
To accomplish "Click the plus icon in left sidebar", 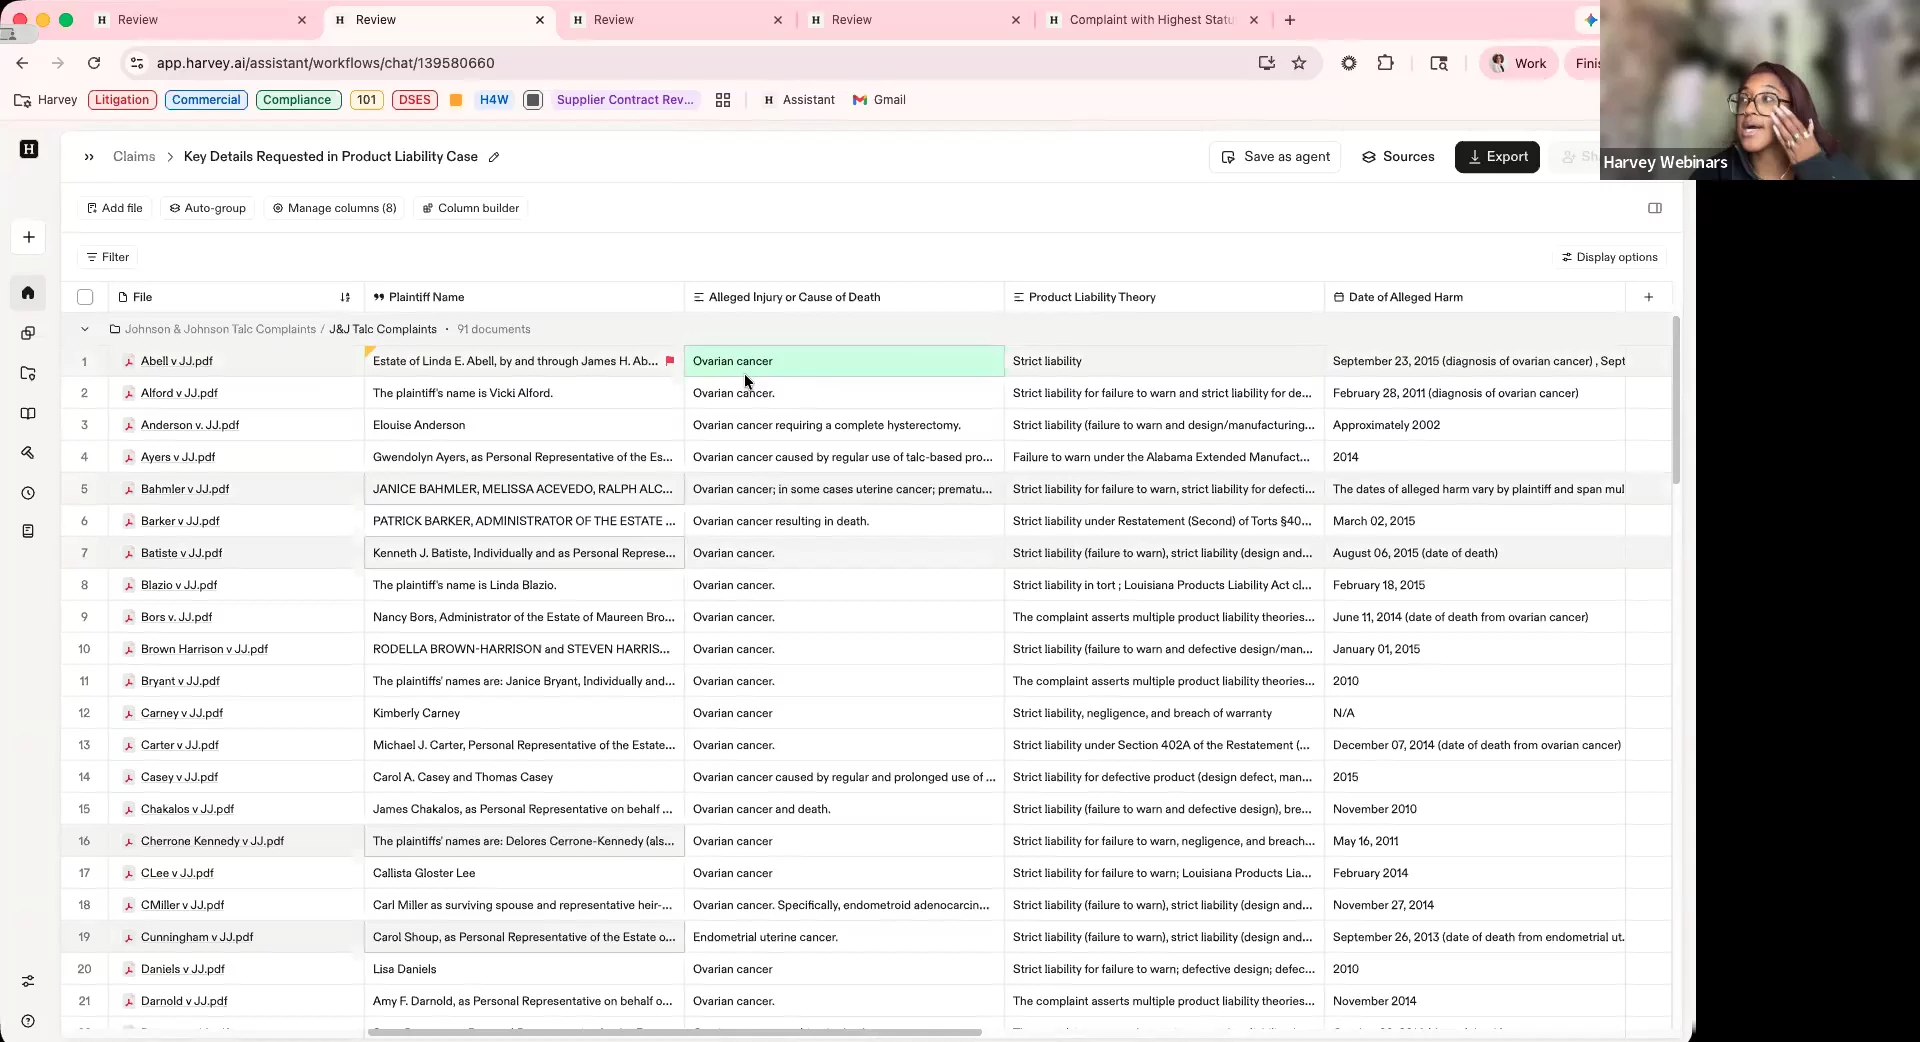I will point(29,237).
